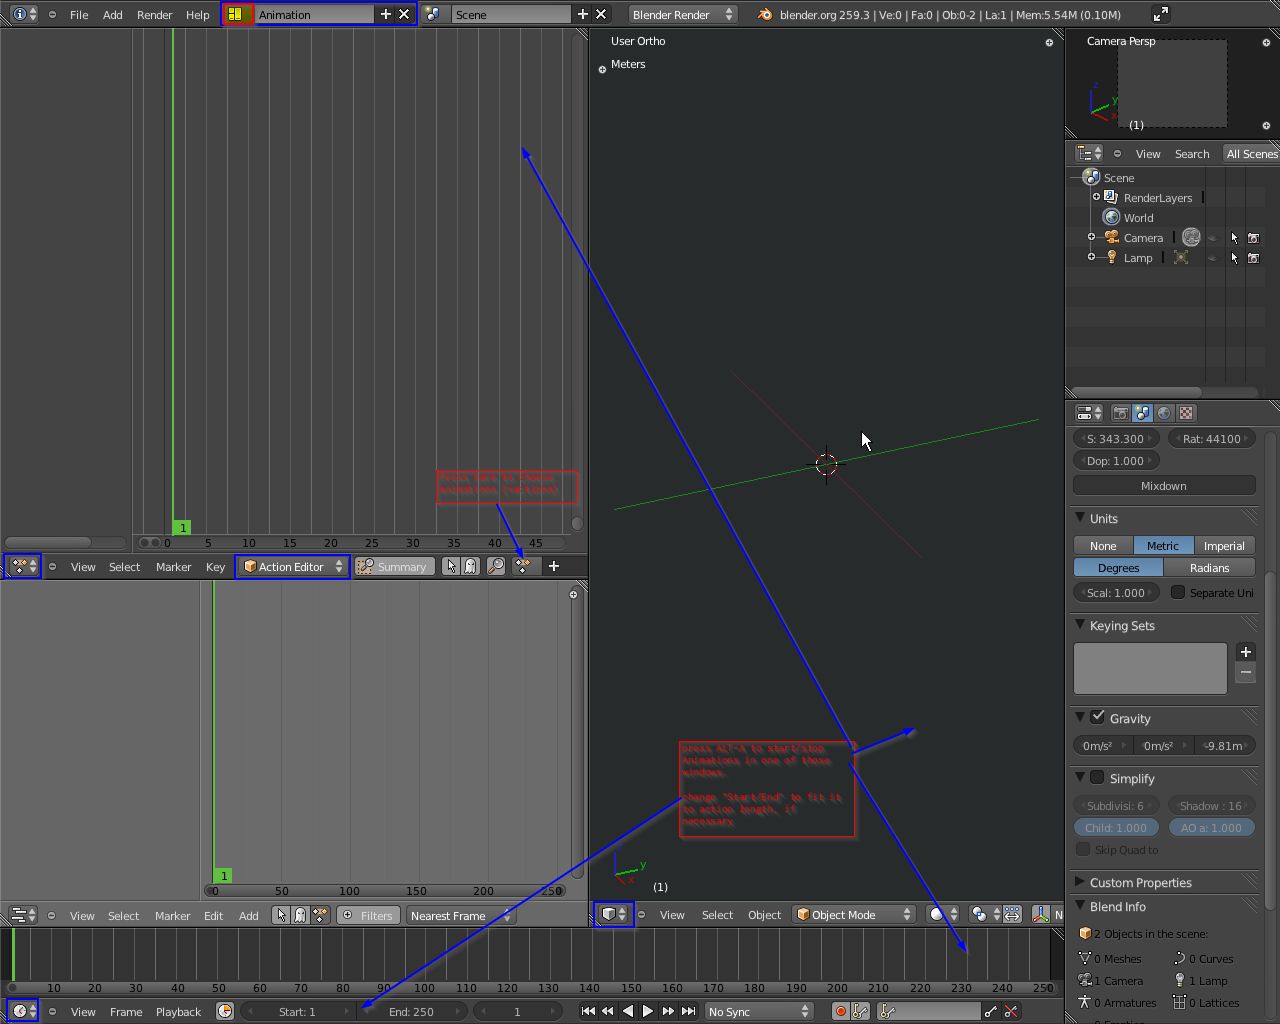Jump to the last frame in timeline

(x=688, y=1011)
